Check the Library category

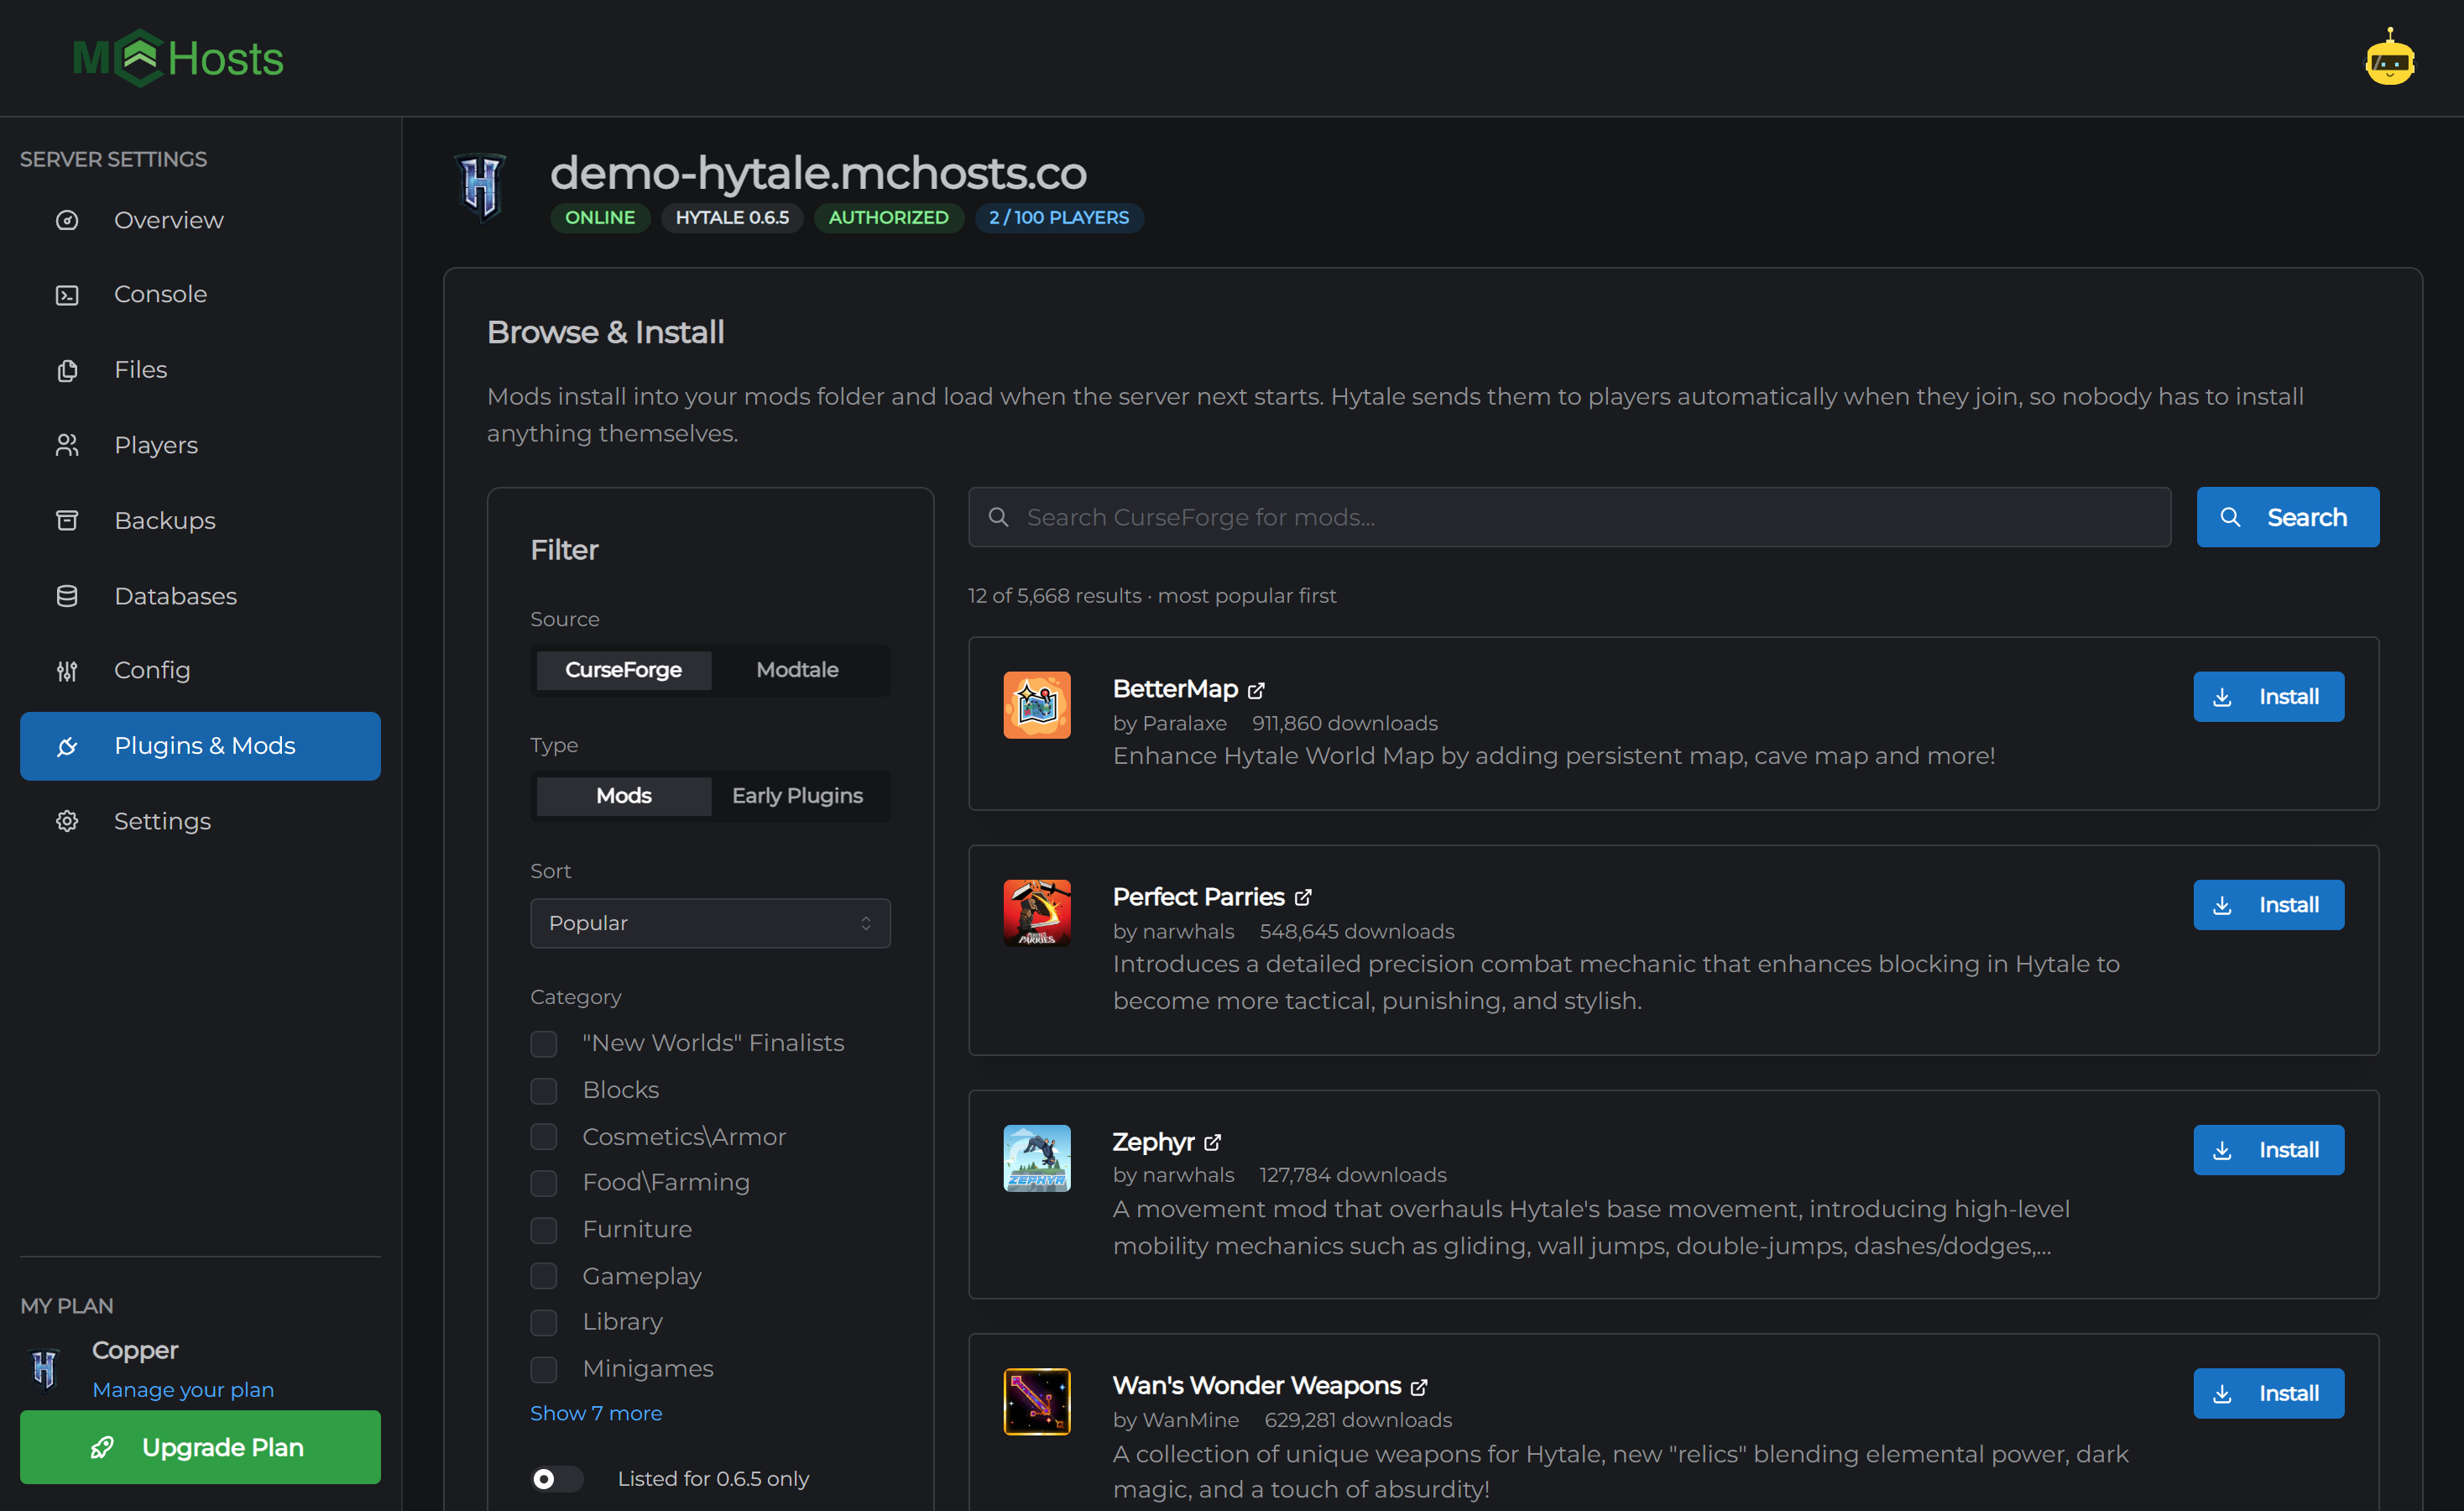click(544, 1322)
